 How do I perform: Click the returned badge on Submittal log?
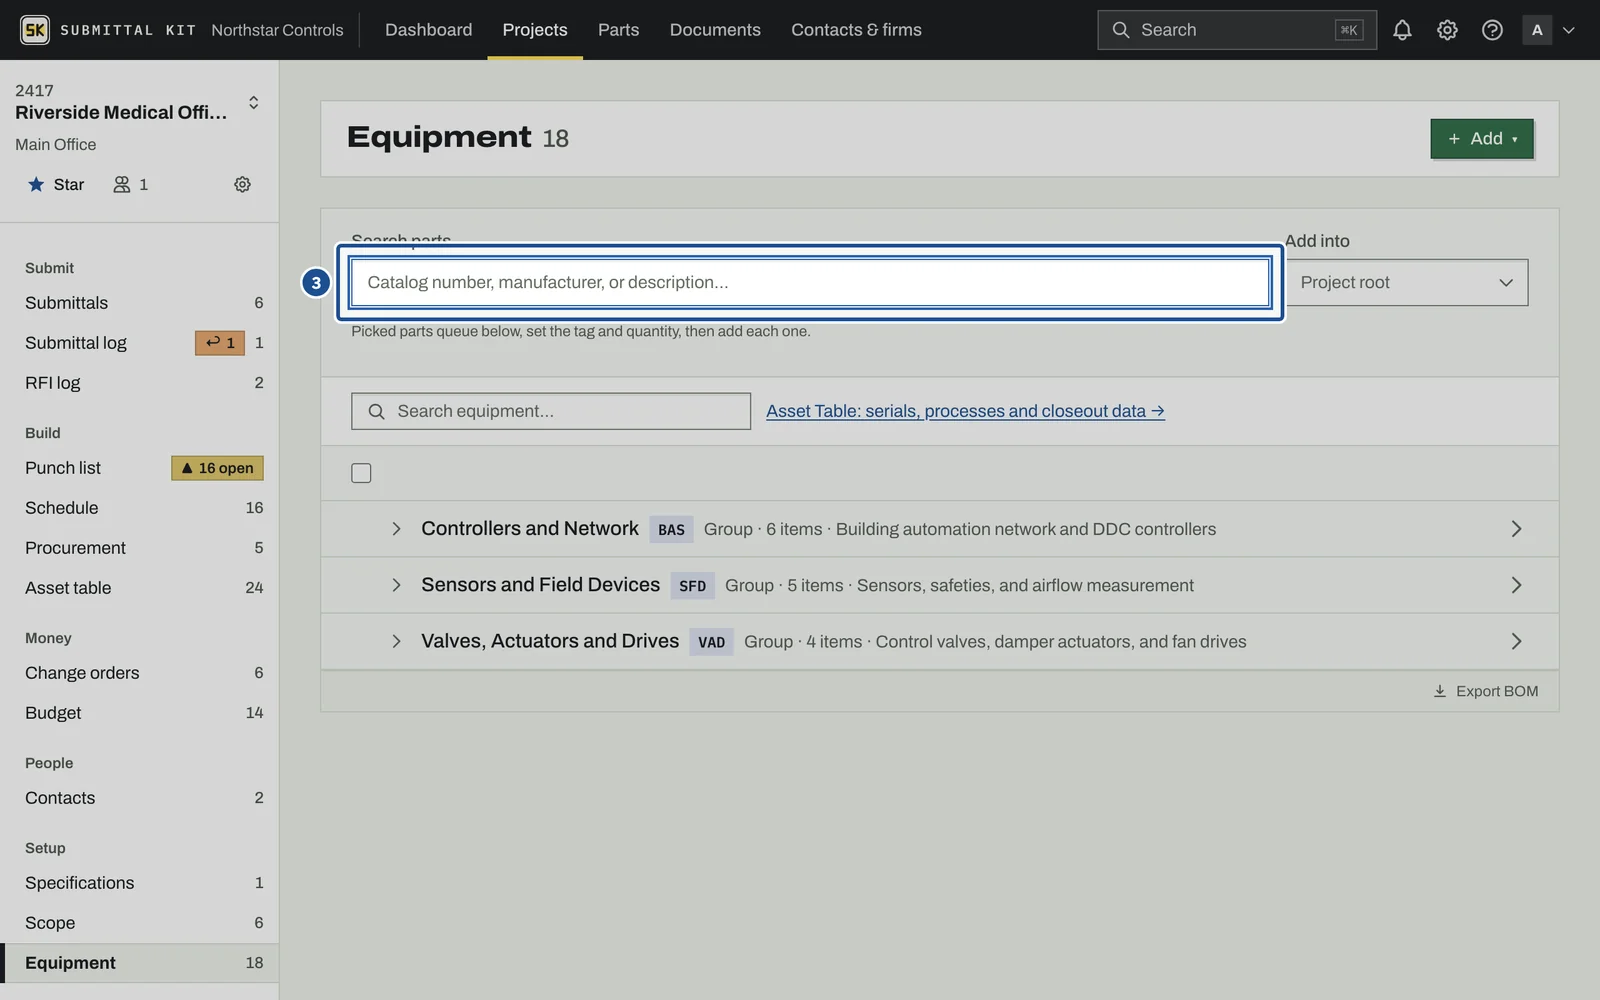coord(220,343)
